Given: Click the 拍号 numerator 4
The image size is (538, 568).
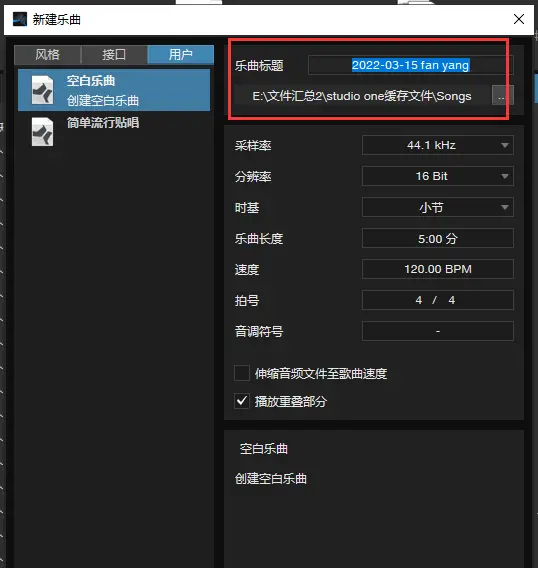Looking at the screenshot, I should [x=419, y=300].
